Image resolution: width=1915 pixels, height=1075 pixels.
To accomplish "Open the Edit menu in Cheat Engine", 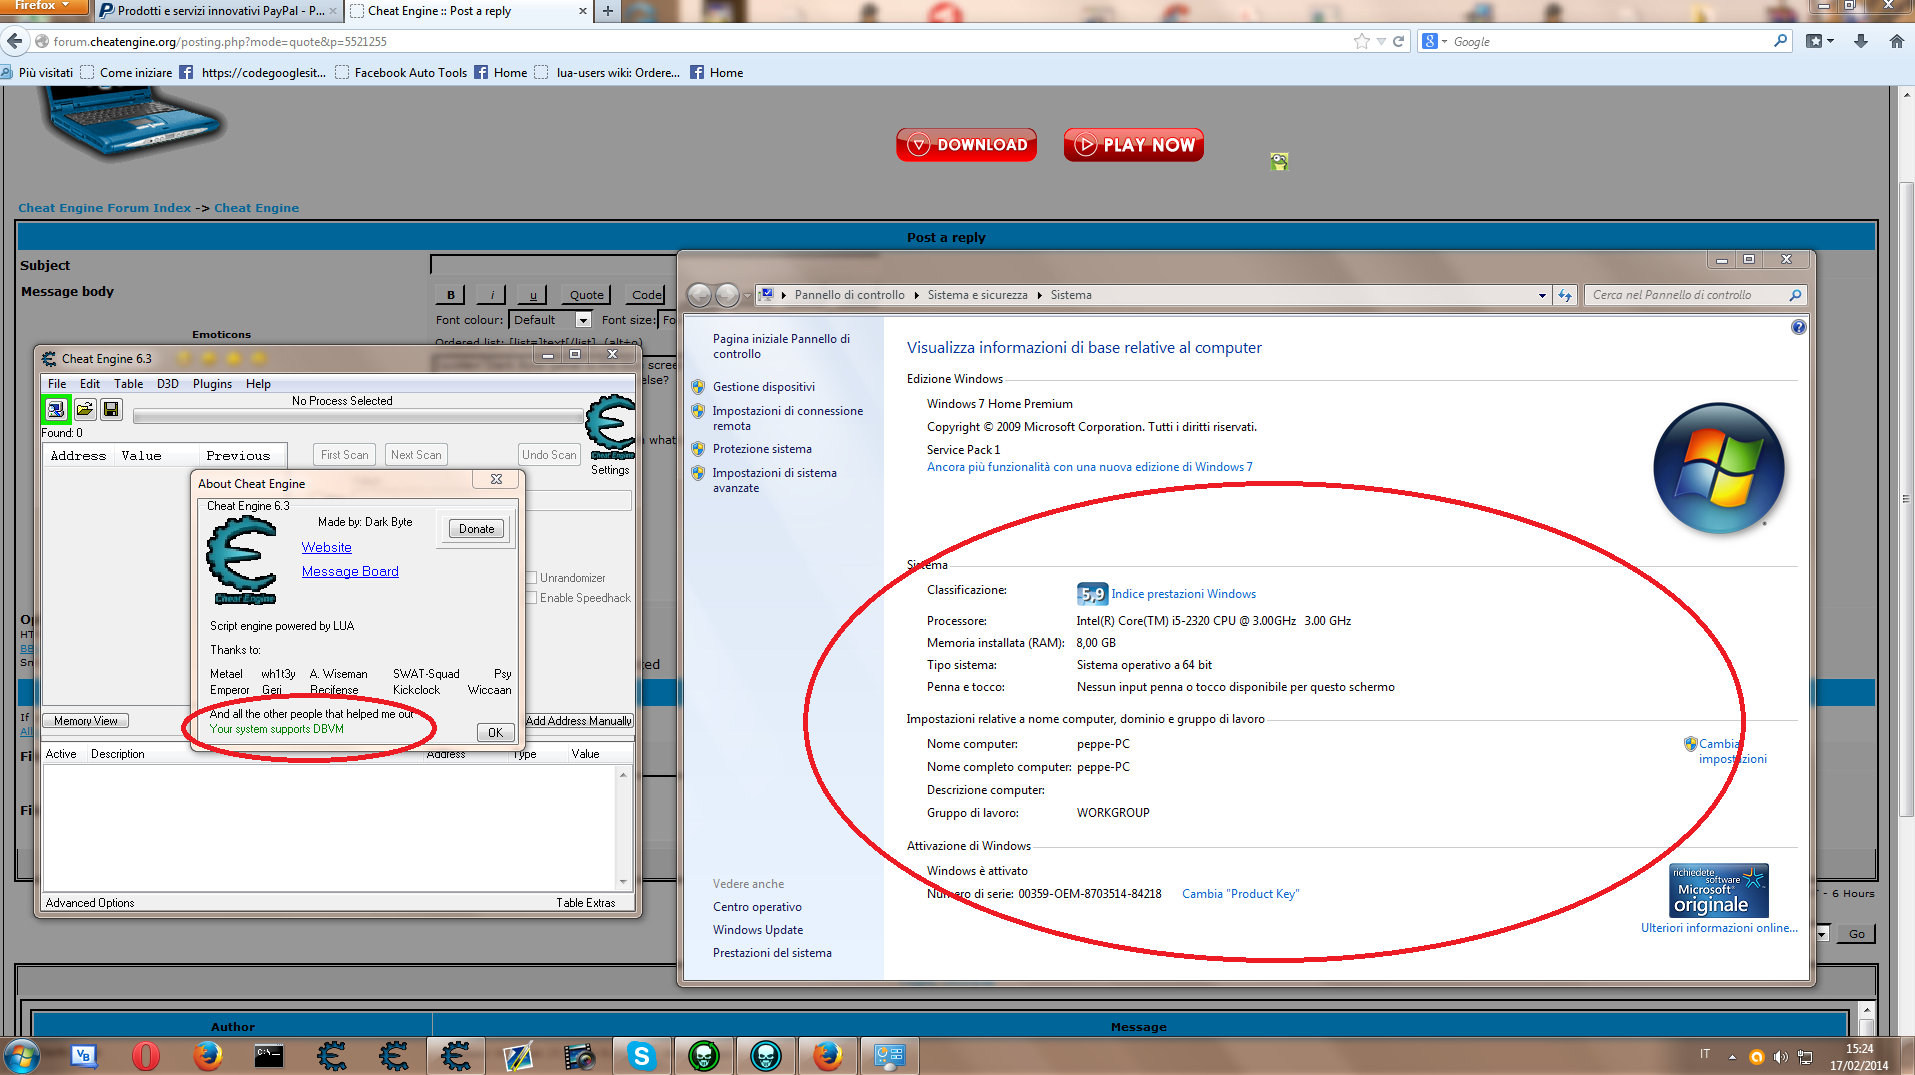I will click(90, 384).
